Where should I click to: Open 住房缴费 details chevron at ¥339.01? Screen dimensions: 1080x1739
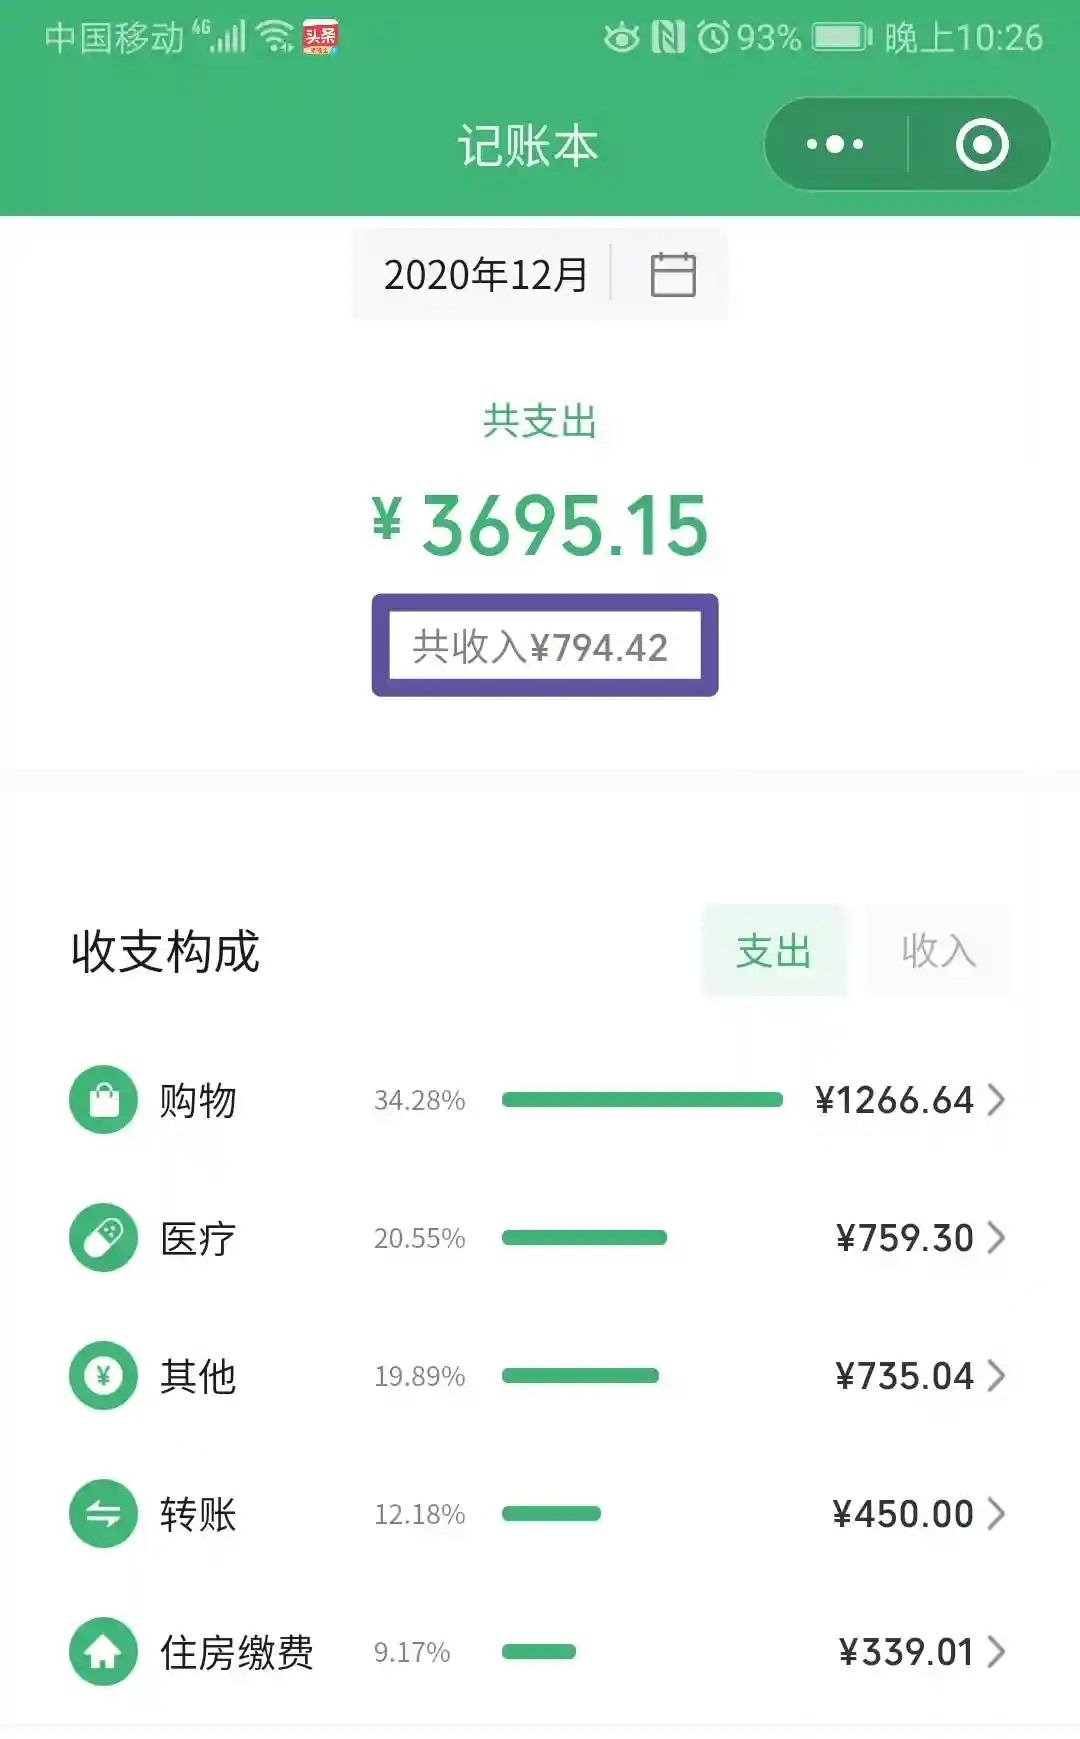pyautogui.click(x=996, y=1652)
